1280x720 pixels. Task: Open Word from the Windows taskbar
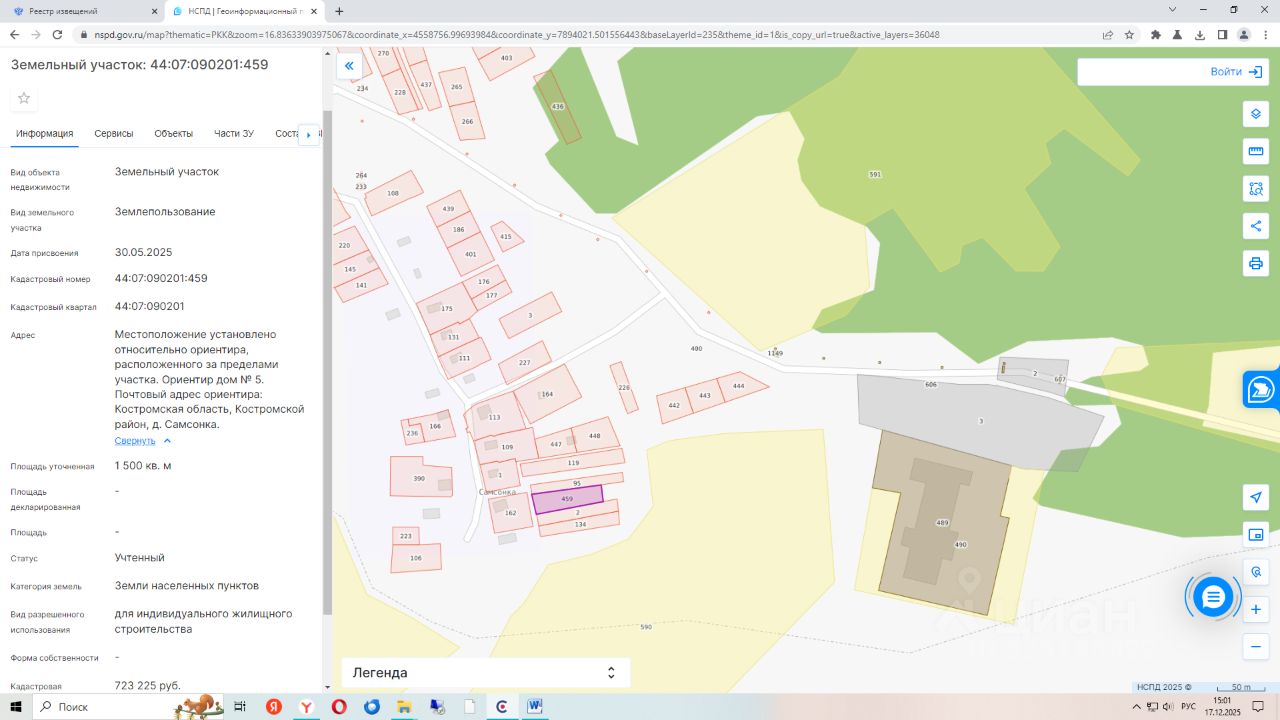(534, 707)
